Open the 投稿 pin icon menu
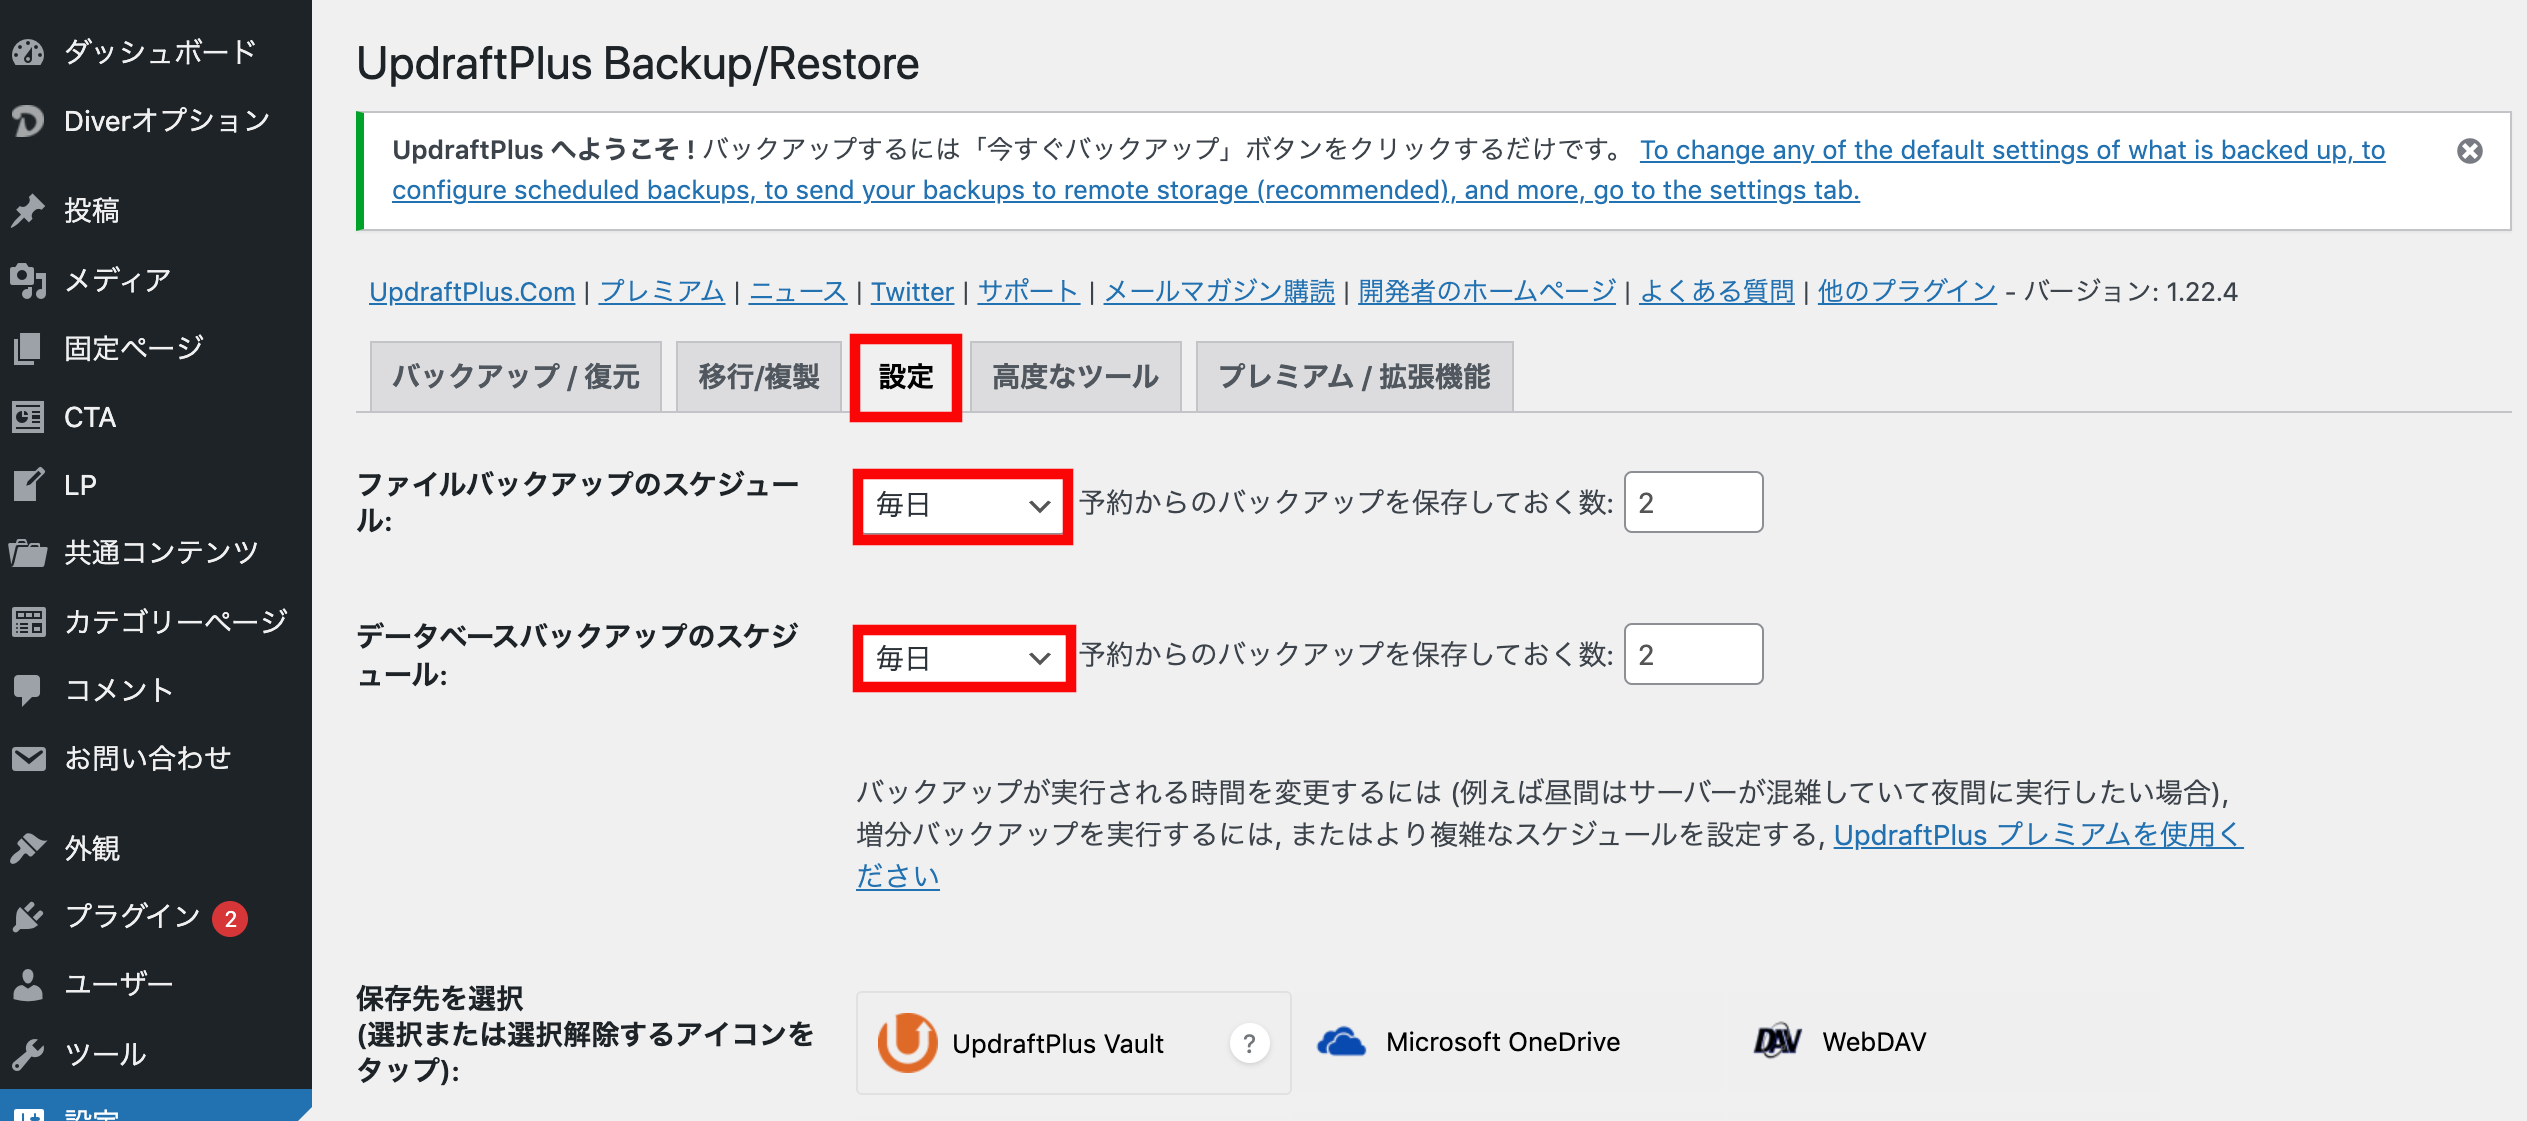The width and height of the screenshot is (2527, 1121). (28, 210)
